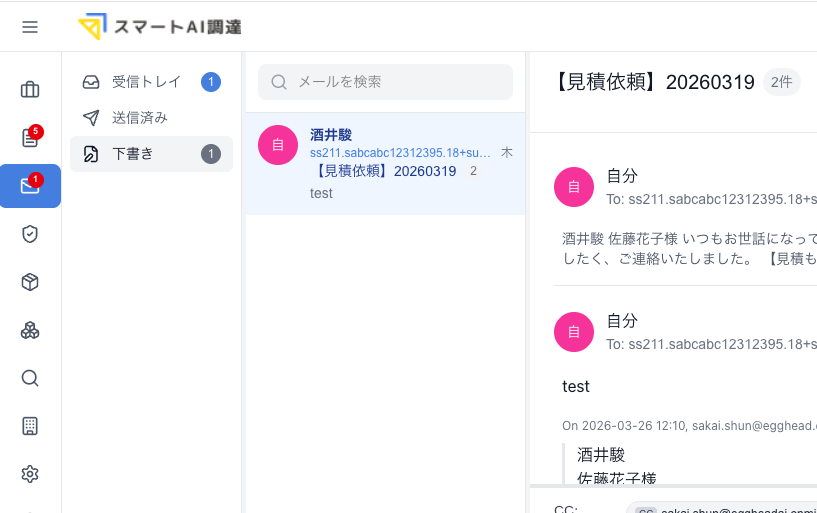Screen dimensions: 817x513
Task: Open the document list with 5 badge
Action: [30, 137]
